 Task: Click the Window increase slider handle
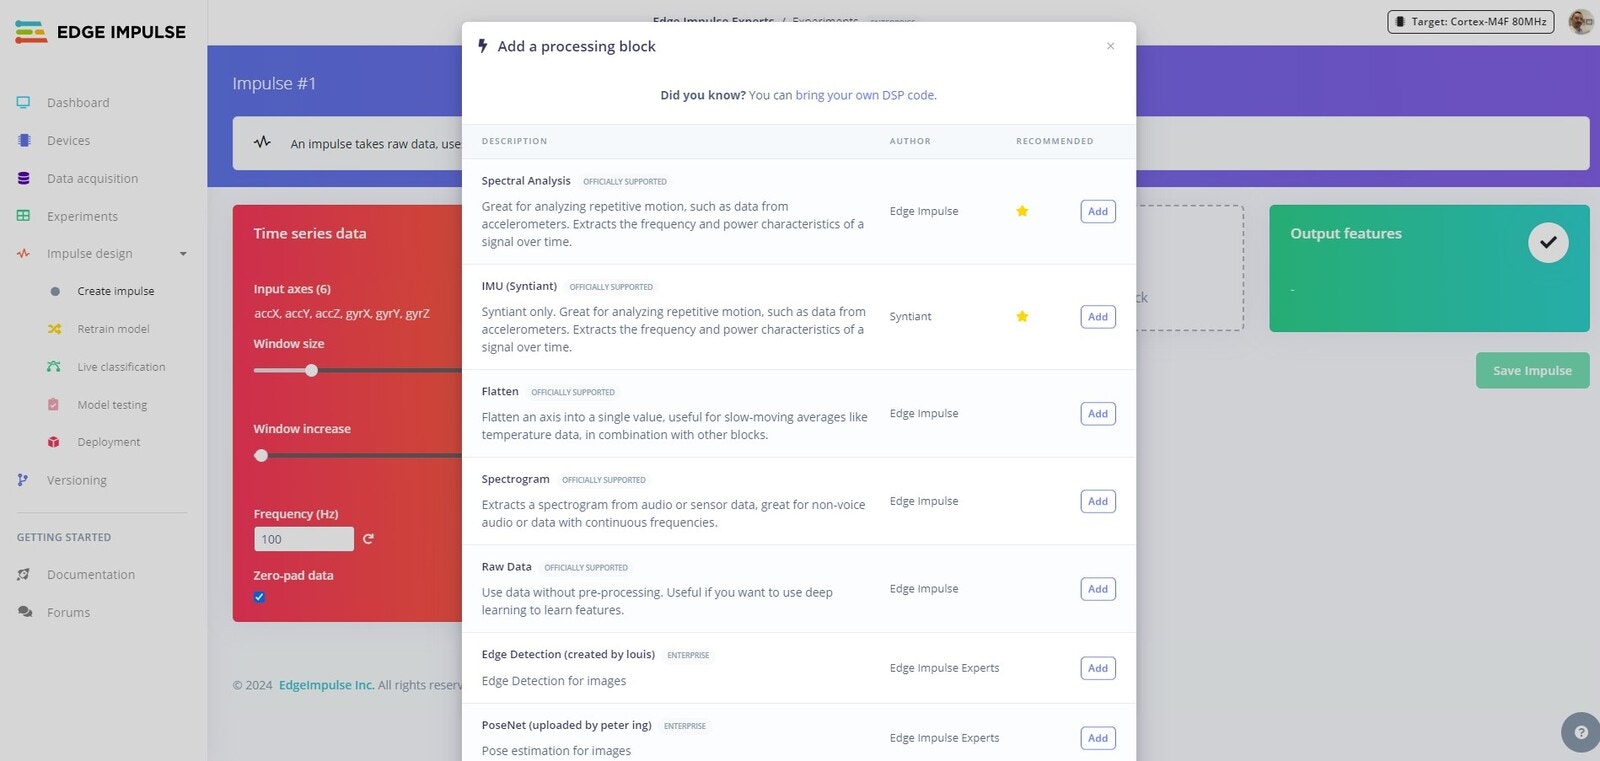pos(261,455)
